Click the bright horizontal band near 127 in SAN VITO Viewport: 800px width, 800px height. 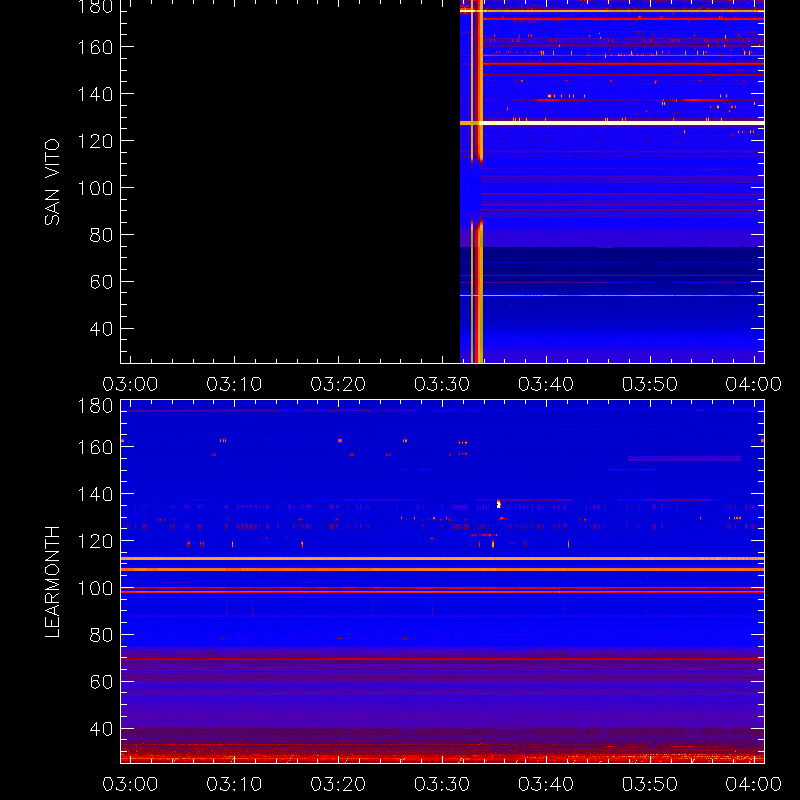(612, 123)
